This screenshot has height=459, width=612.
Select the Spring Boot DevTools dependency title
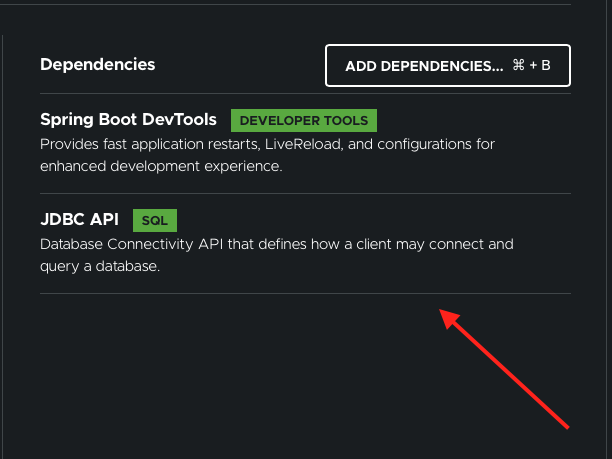tap(128, 120)
